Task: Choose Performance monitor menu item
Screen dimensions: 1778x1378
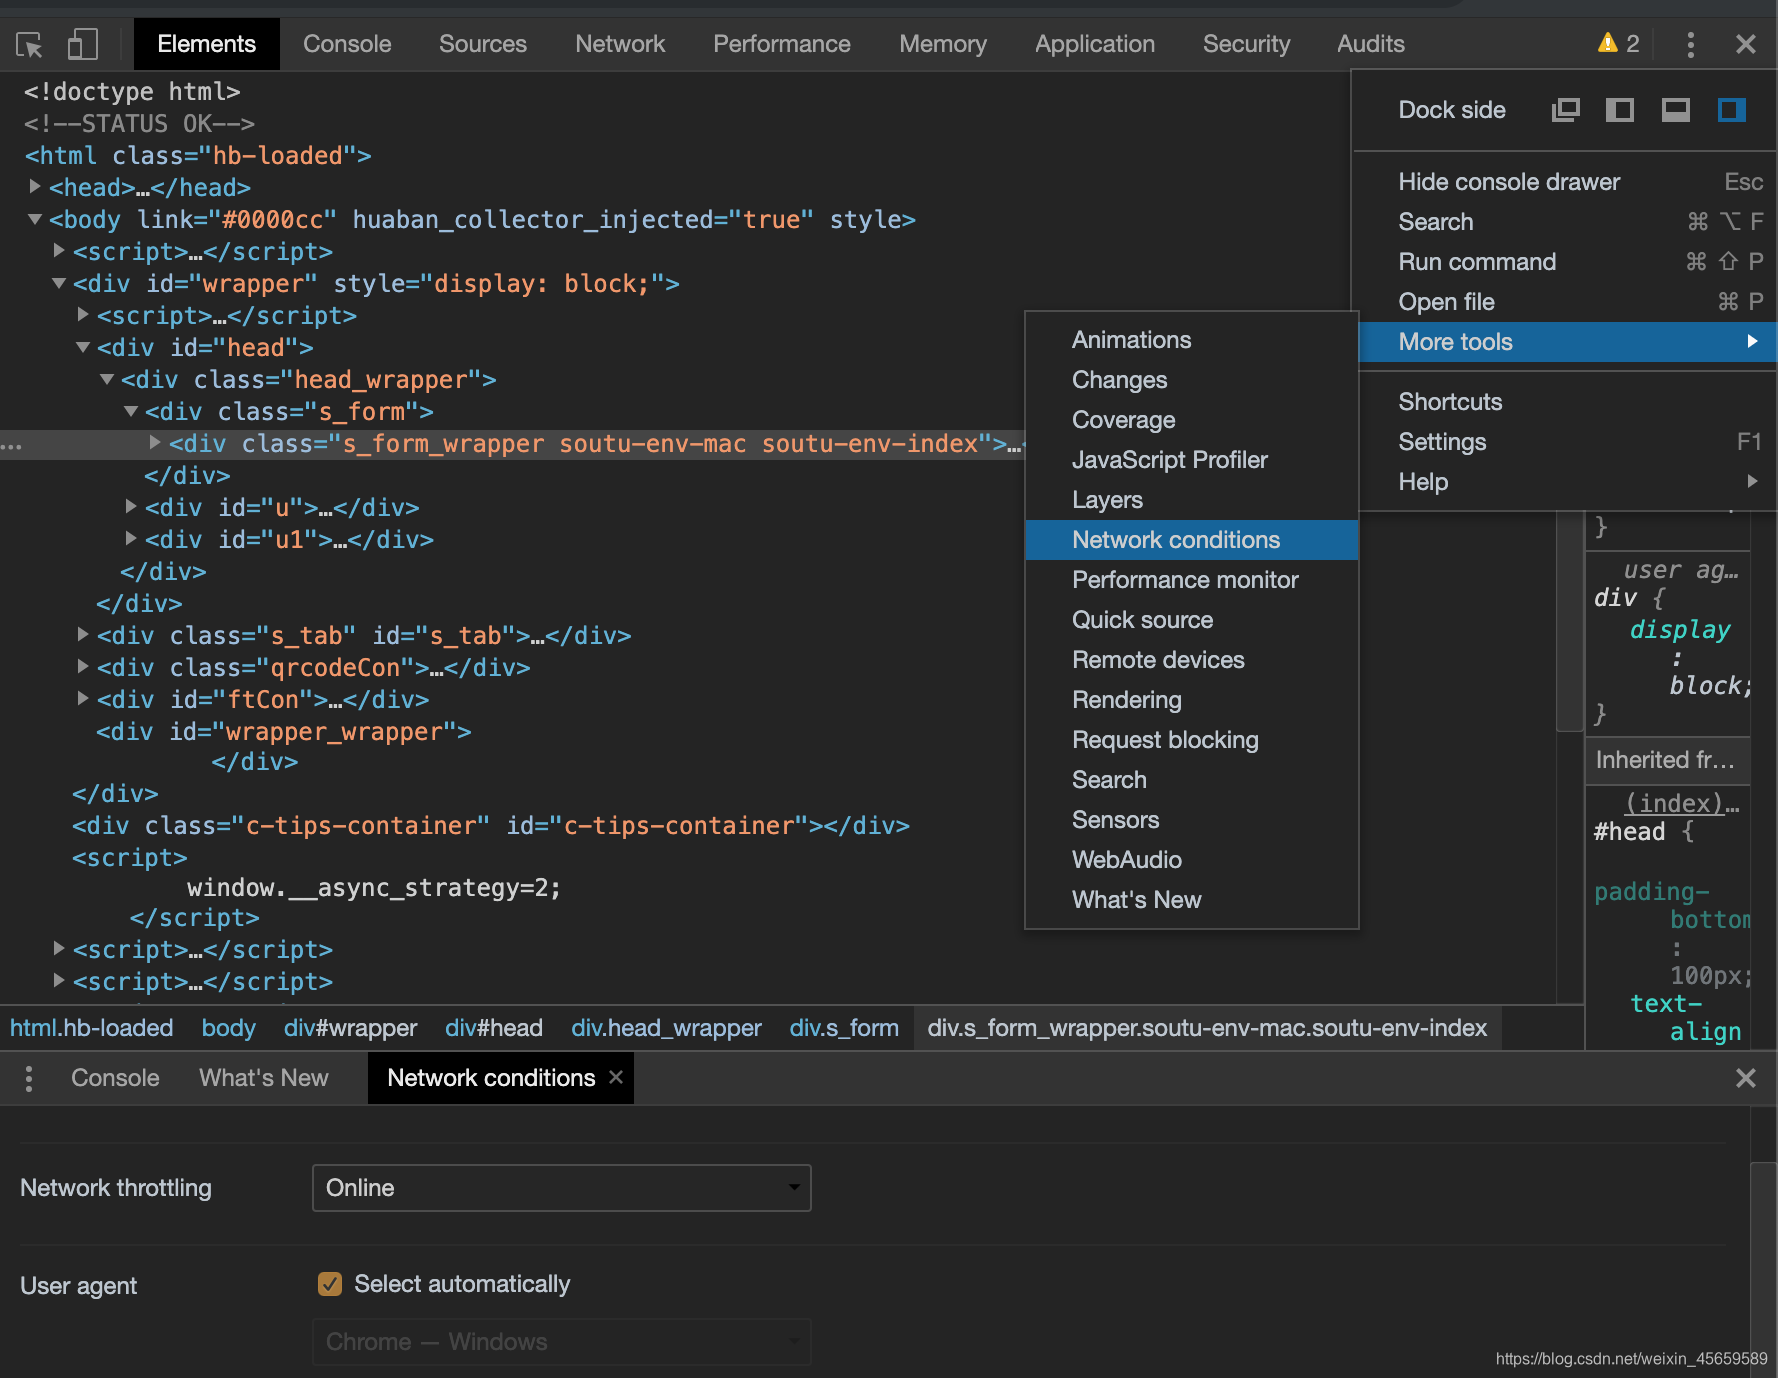Action: coord(1192,580)
